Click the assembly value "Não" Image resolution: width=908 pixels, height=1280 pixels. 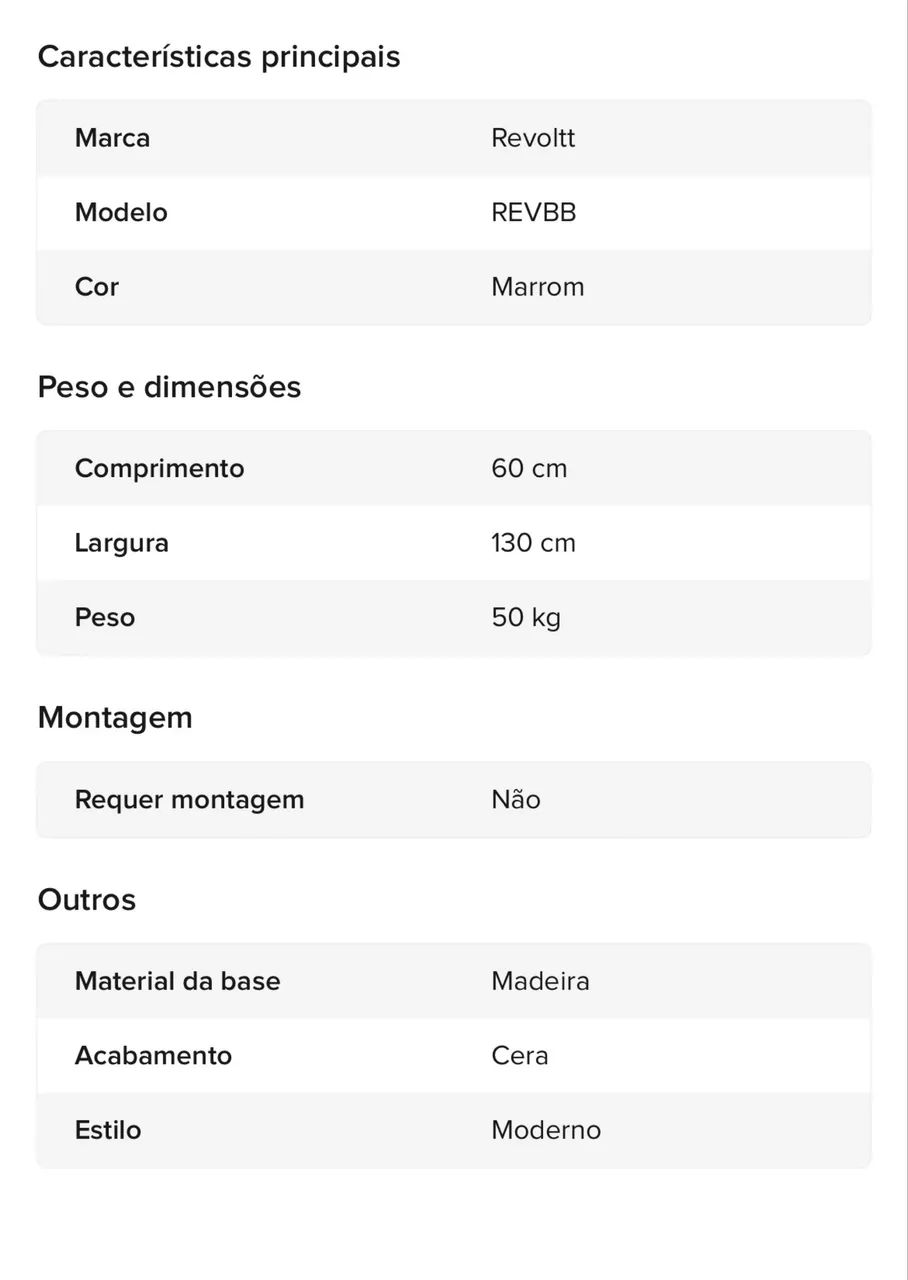516,799
